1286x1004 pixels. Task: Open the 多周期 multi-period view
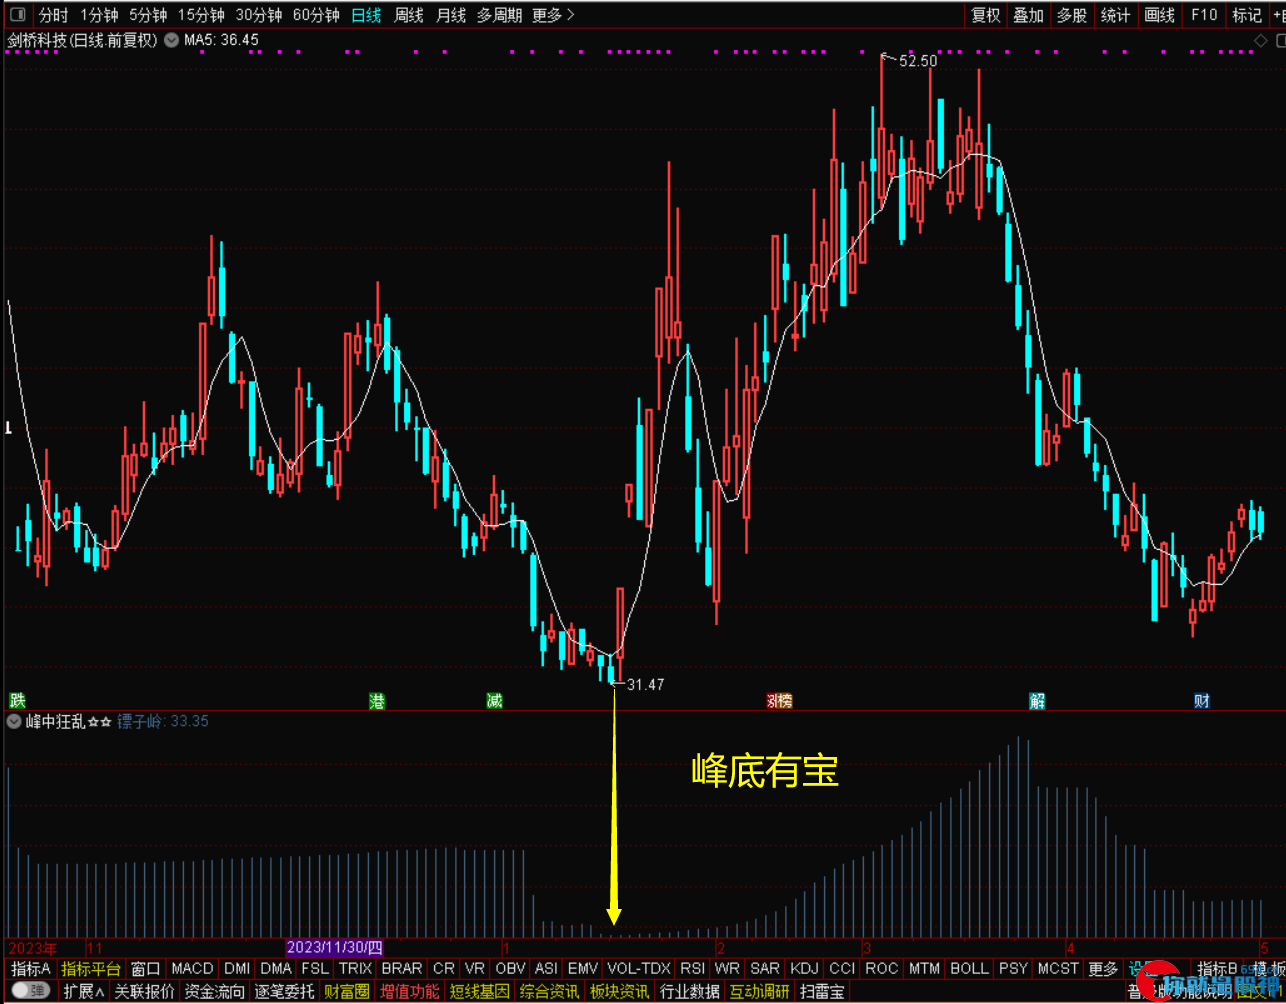tap(499, 15)
